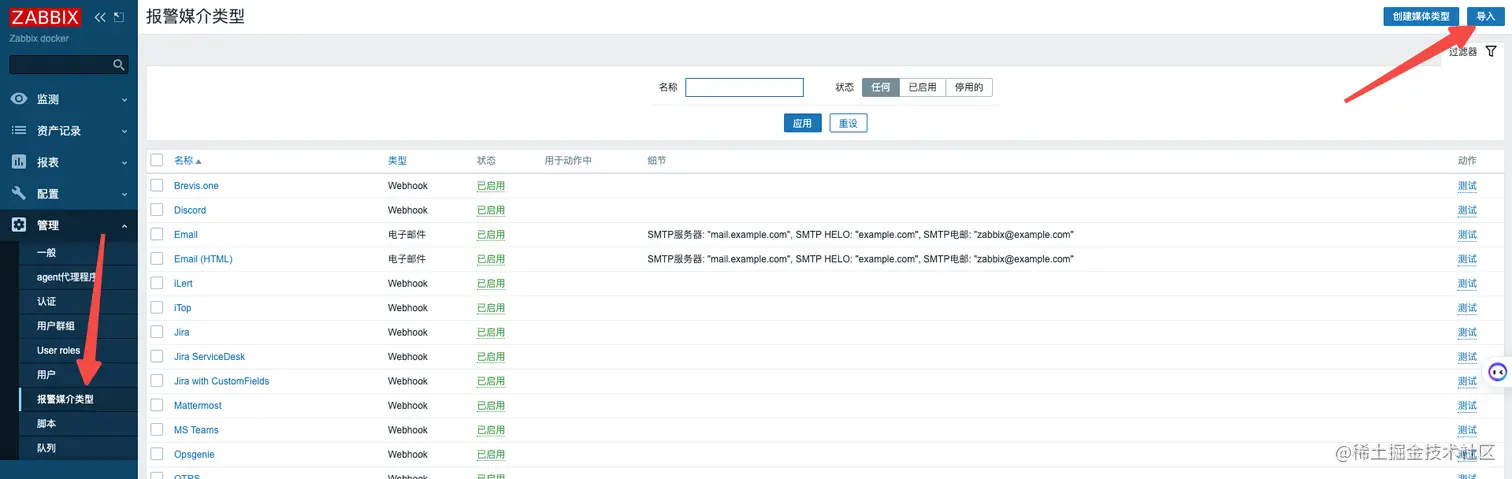Click the ZABBIX logo

46,16
